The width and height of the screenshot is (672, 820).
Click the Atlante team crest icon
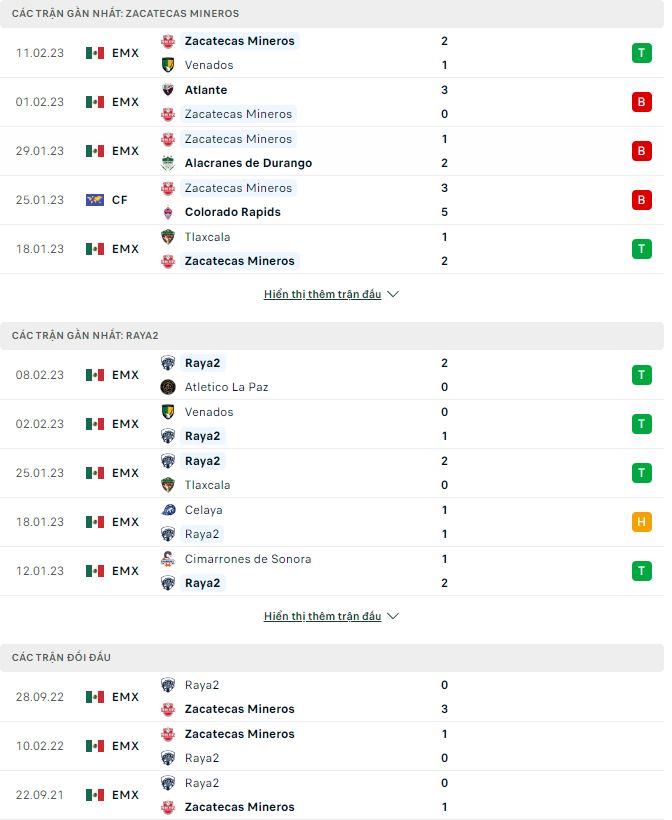(168, 90)
